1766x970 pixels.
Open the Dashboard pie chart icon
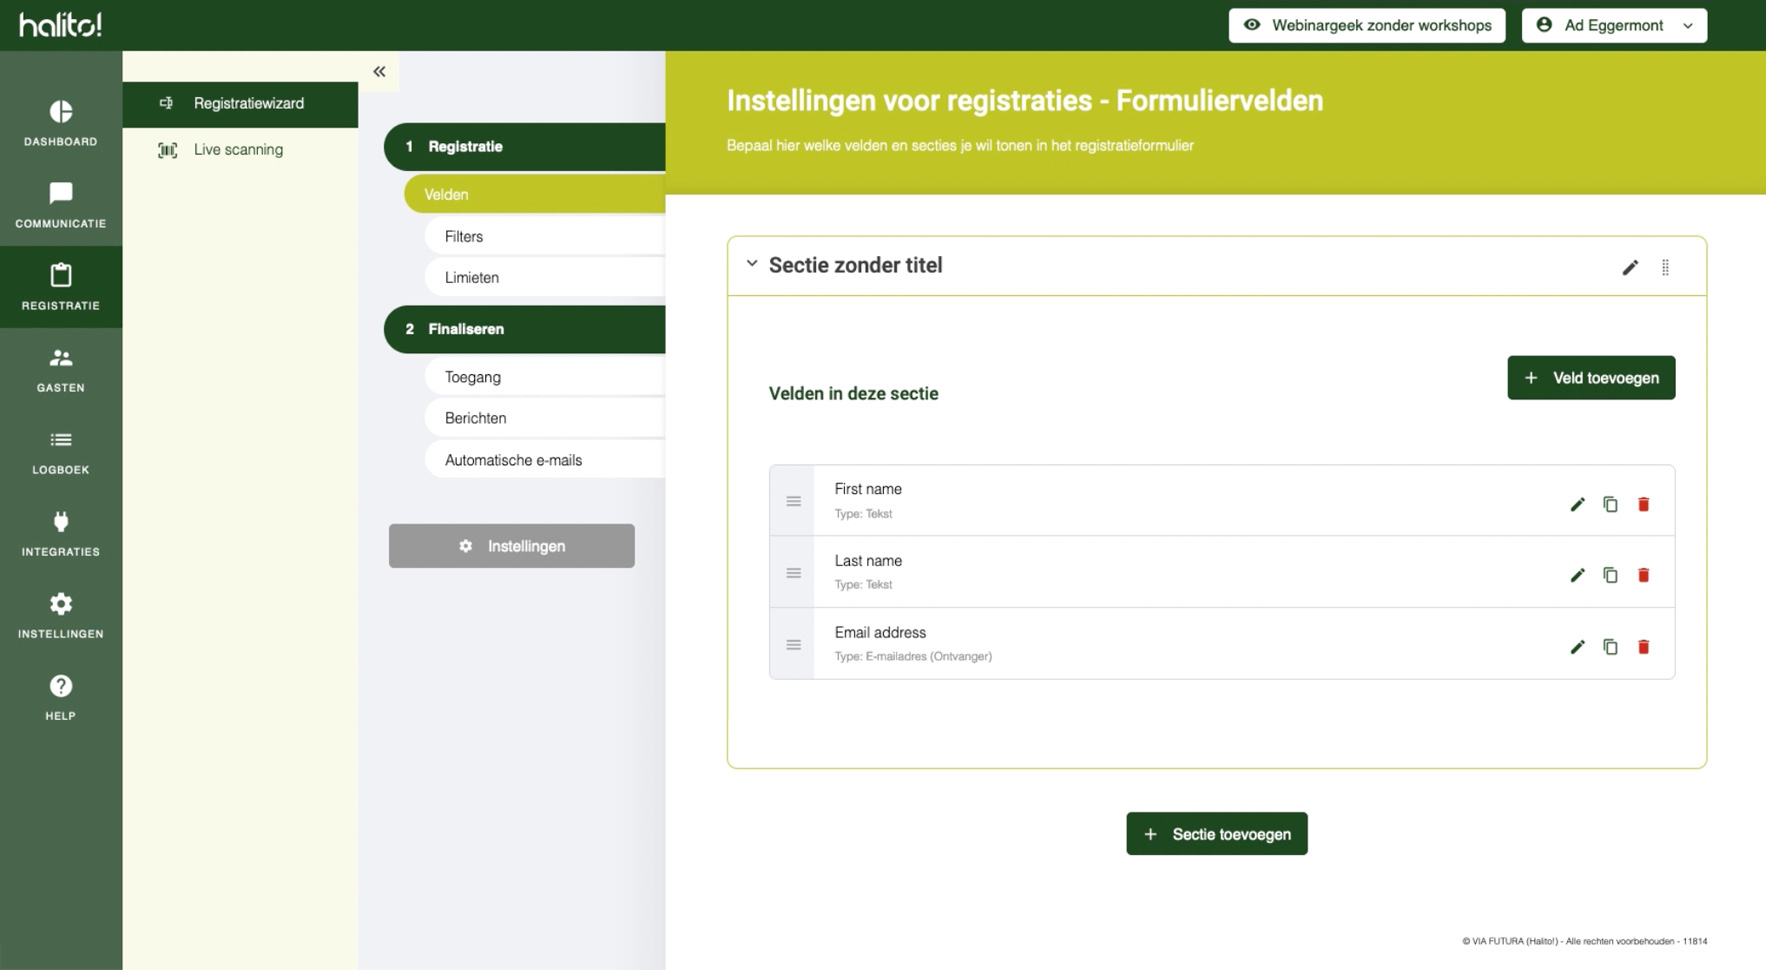[x=61, y=111]
